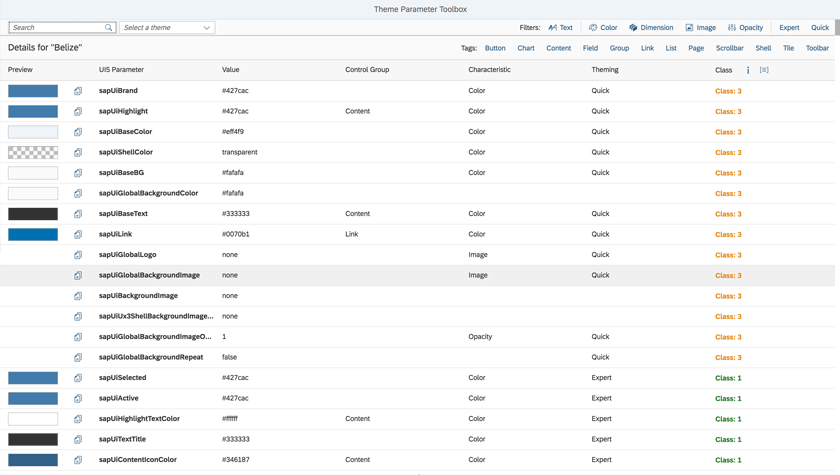Copy icon next to sapUiShellColor

(x=78, y=153)
